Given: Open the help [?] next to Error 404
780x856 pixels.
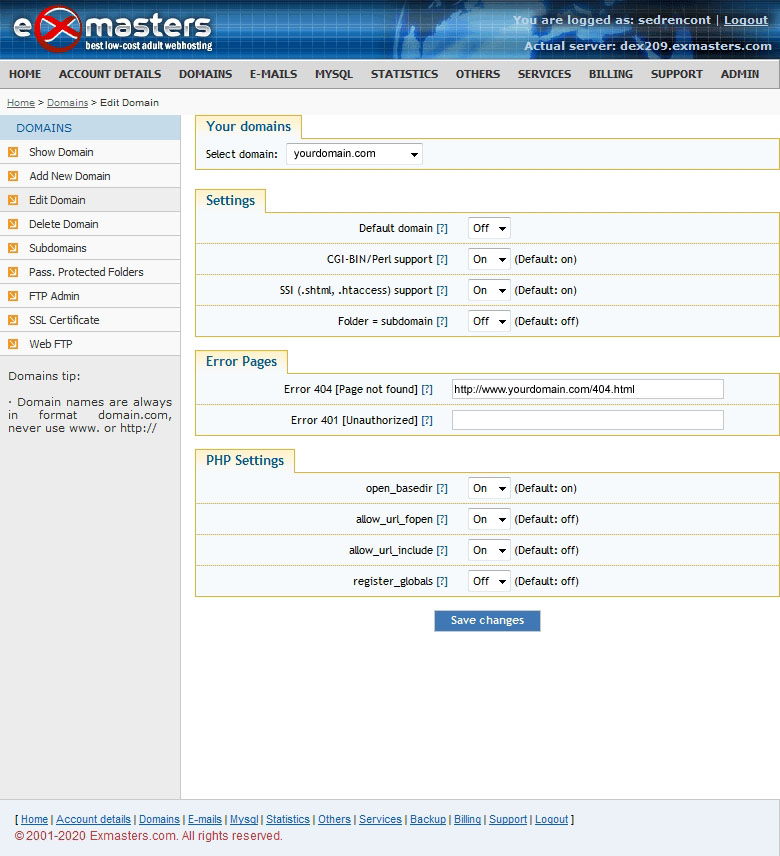Looking at the screenshot, I should point(427,389).
